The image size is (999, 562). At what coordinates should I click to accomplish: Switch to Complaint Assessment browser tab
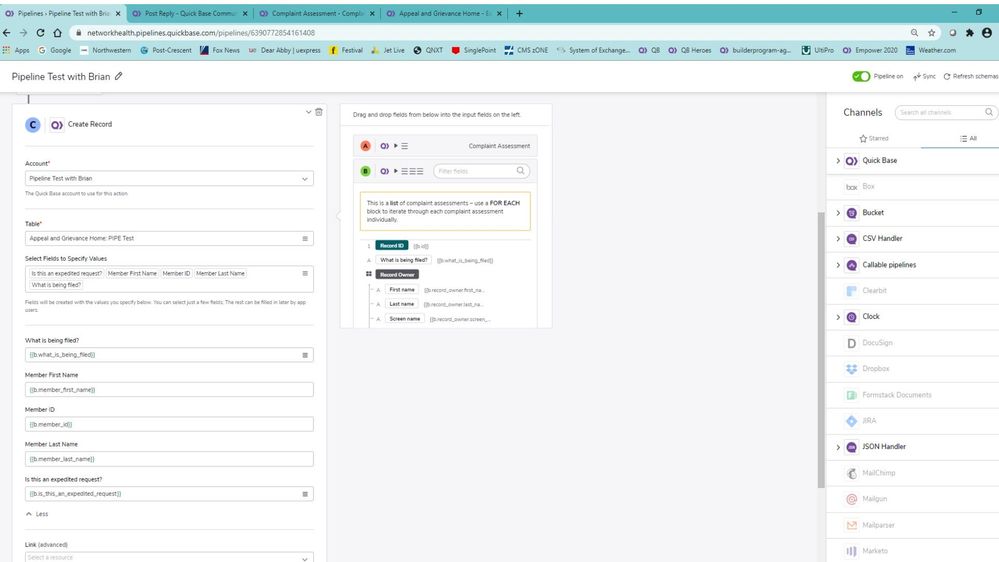coord(317,13)
